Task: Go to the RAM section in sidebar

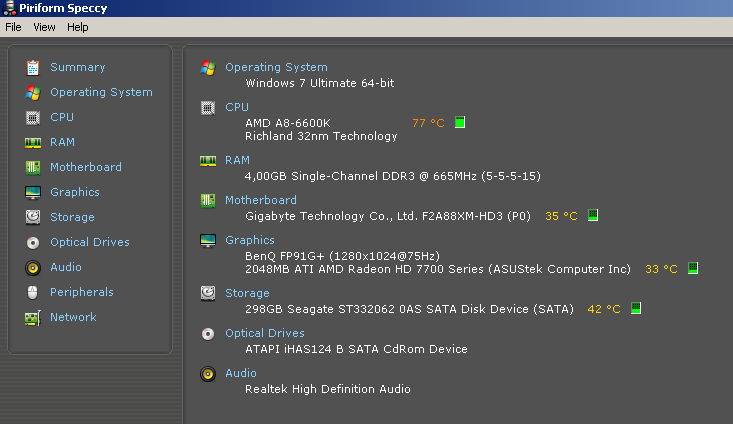Action: (x=62, y=142)
